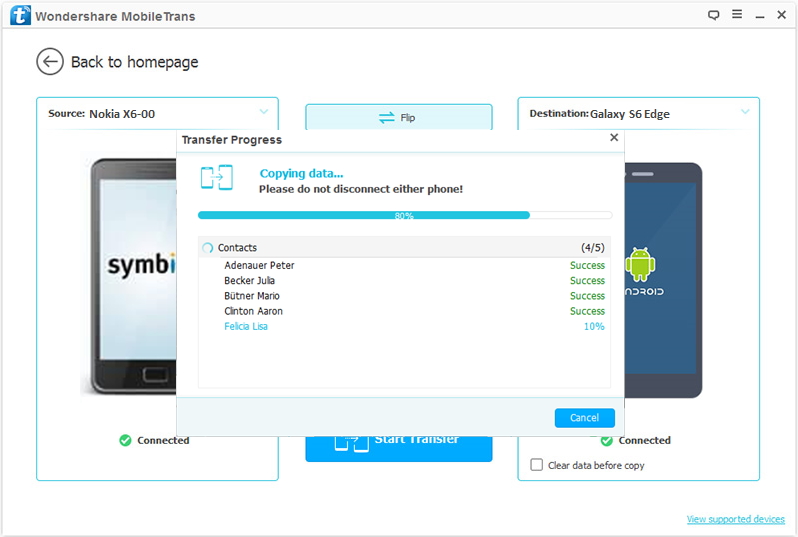Select the Clinton Aaron contact row
798x537 pixels.
pyautogui.click(x=404, y=311)
